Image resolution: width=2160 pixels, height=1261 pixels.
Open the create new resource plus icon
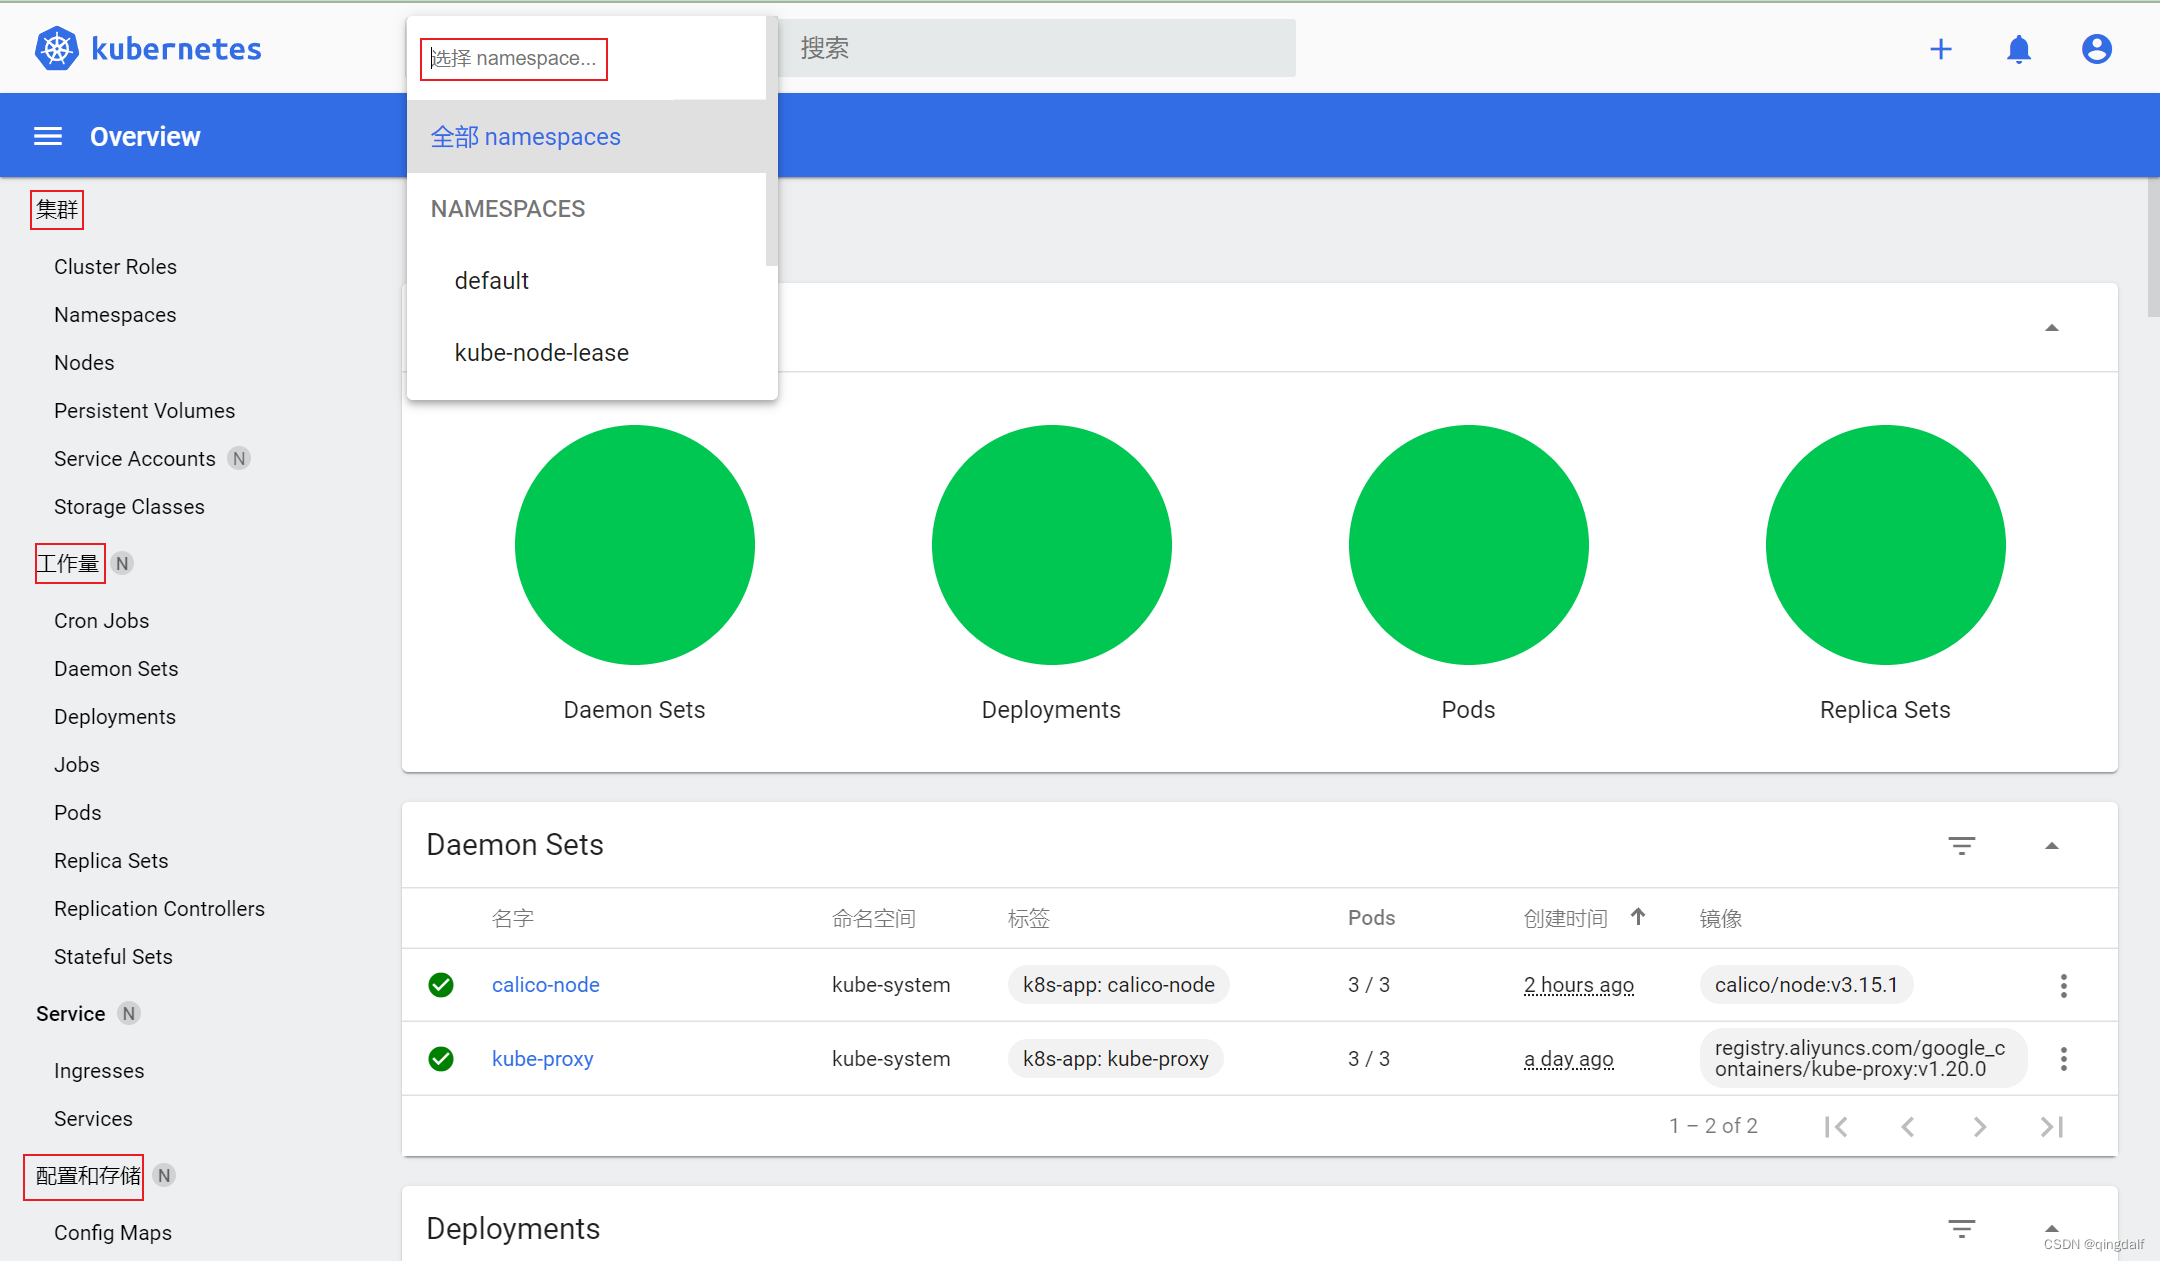point(1941,49)
